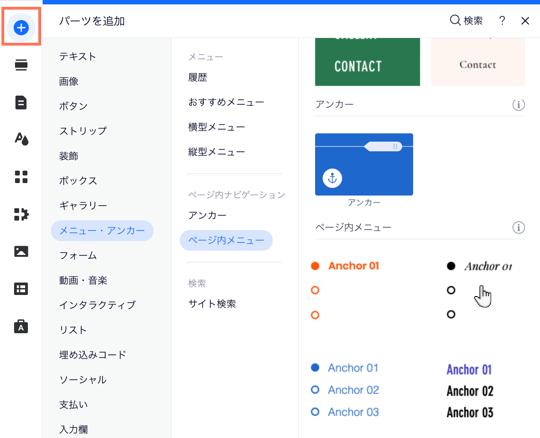
Task: Select インタラクティブ category
Action: tap(97, 305)
